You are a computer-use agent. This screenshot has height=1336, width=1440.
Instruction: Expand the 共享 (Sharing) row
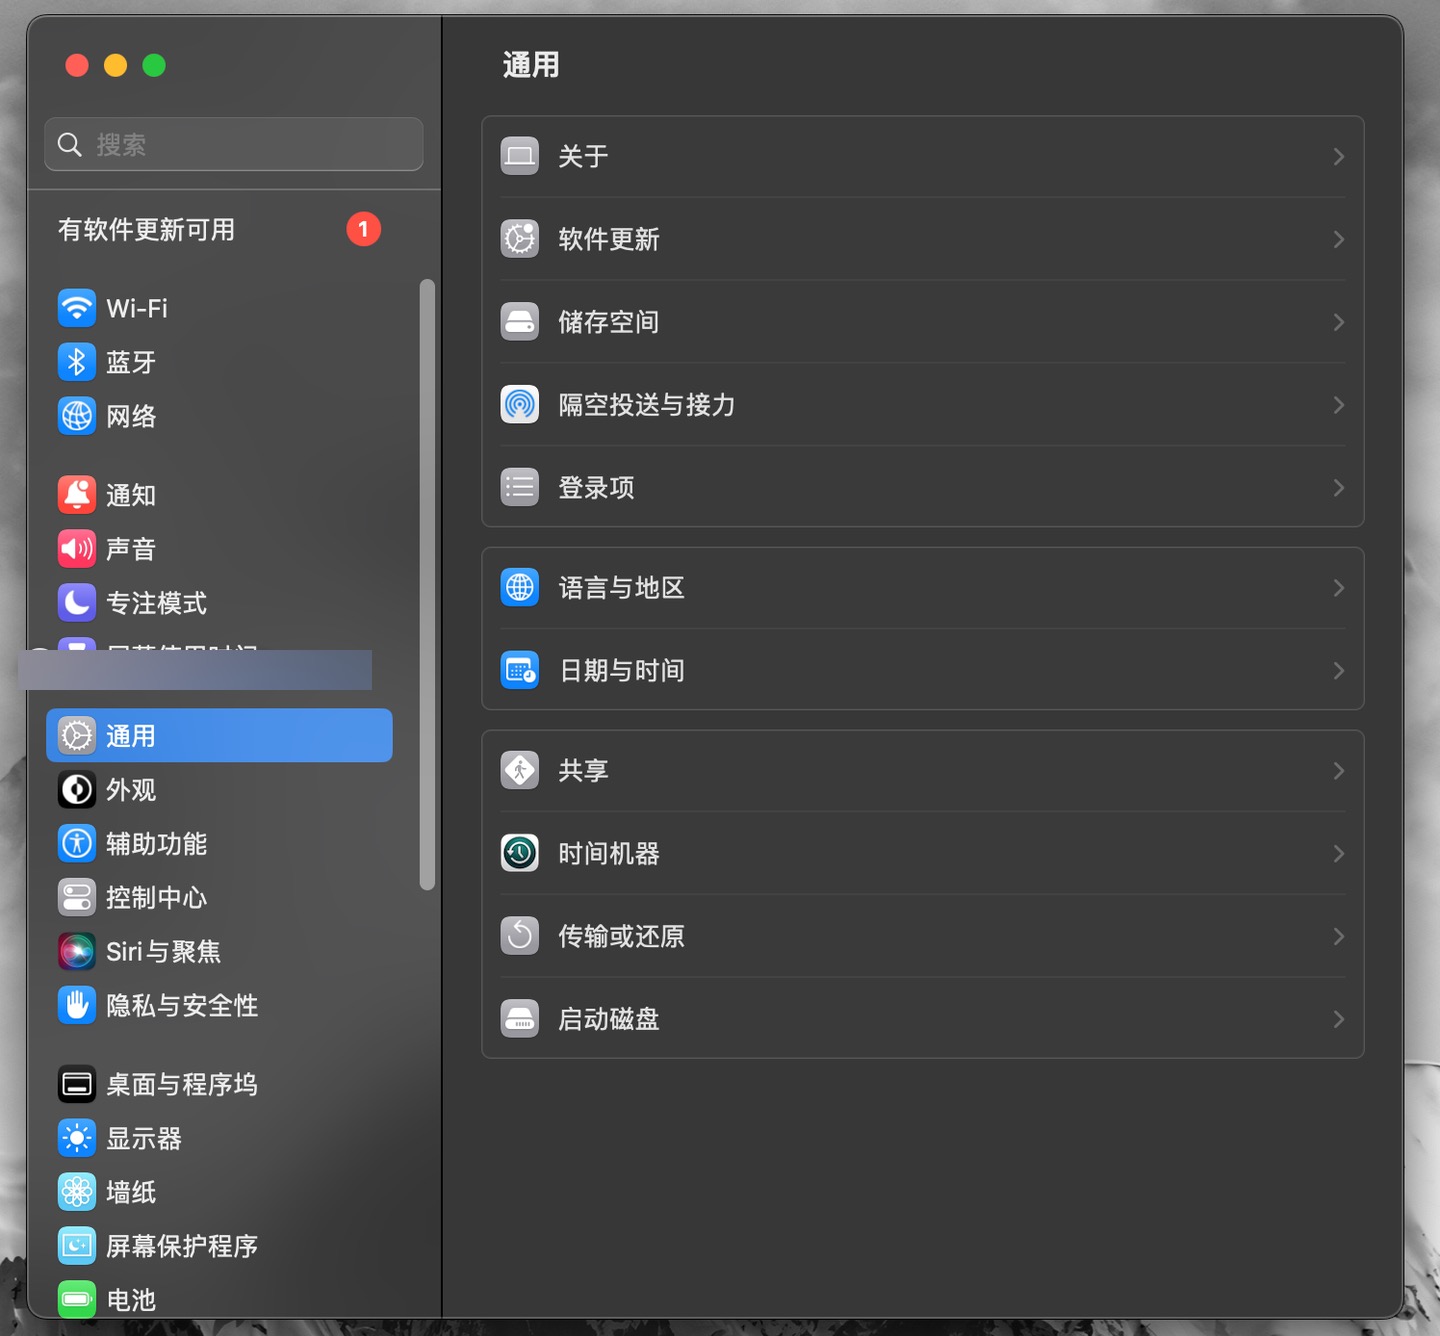point(922,770)
